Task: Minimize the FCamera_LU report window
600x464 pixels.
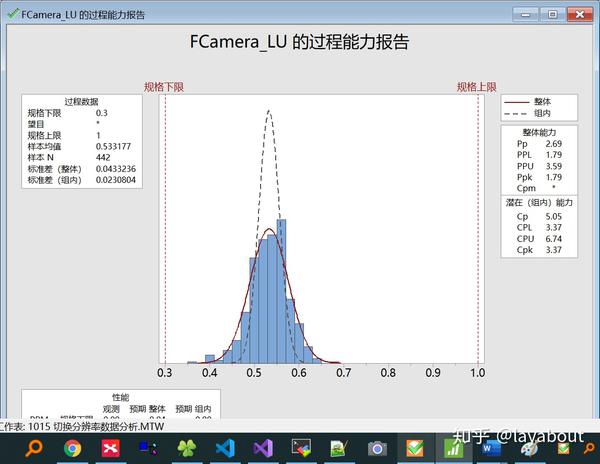Action: click(525, 15)
